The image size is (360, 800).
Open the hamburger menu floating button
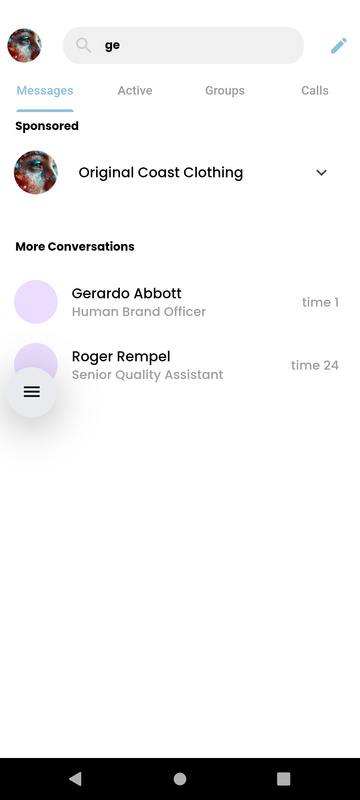32,392
